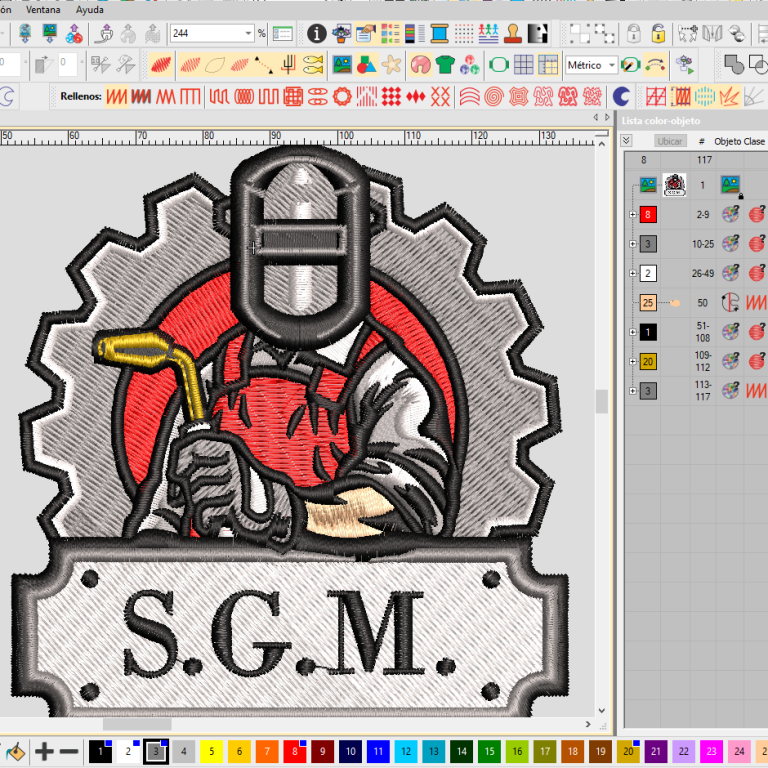
Task: Click the Ubicar button
Action: [669, 142]
